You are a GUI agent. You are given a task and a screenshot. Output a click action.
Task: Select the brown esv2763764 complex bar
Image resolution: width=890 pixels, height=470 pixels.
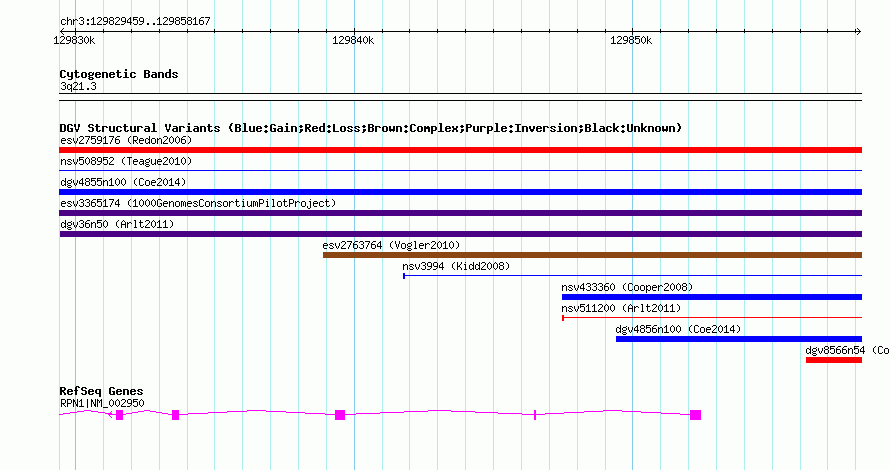tap(593, 255)
